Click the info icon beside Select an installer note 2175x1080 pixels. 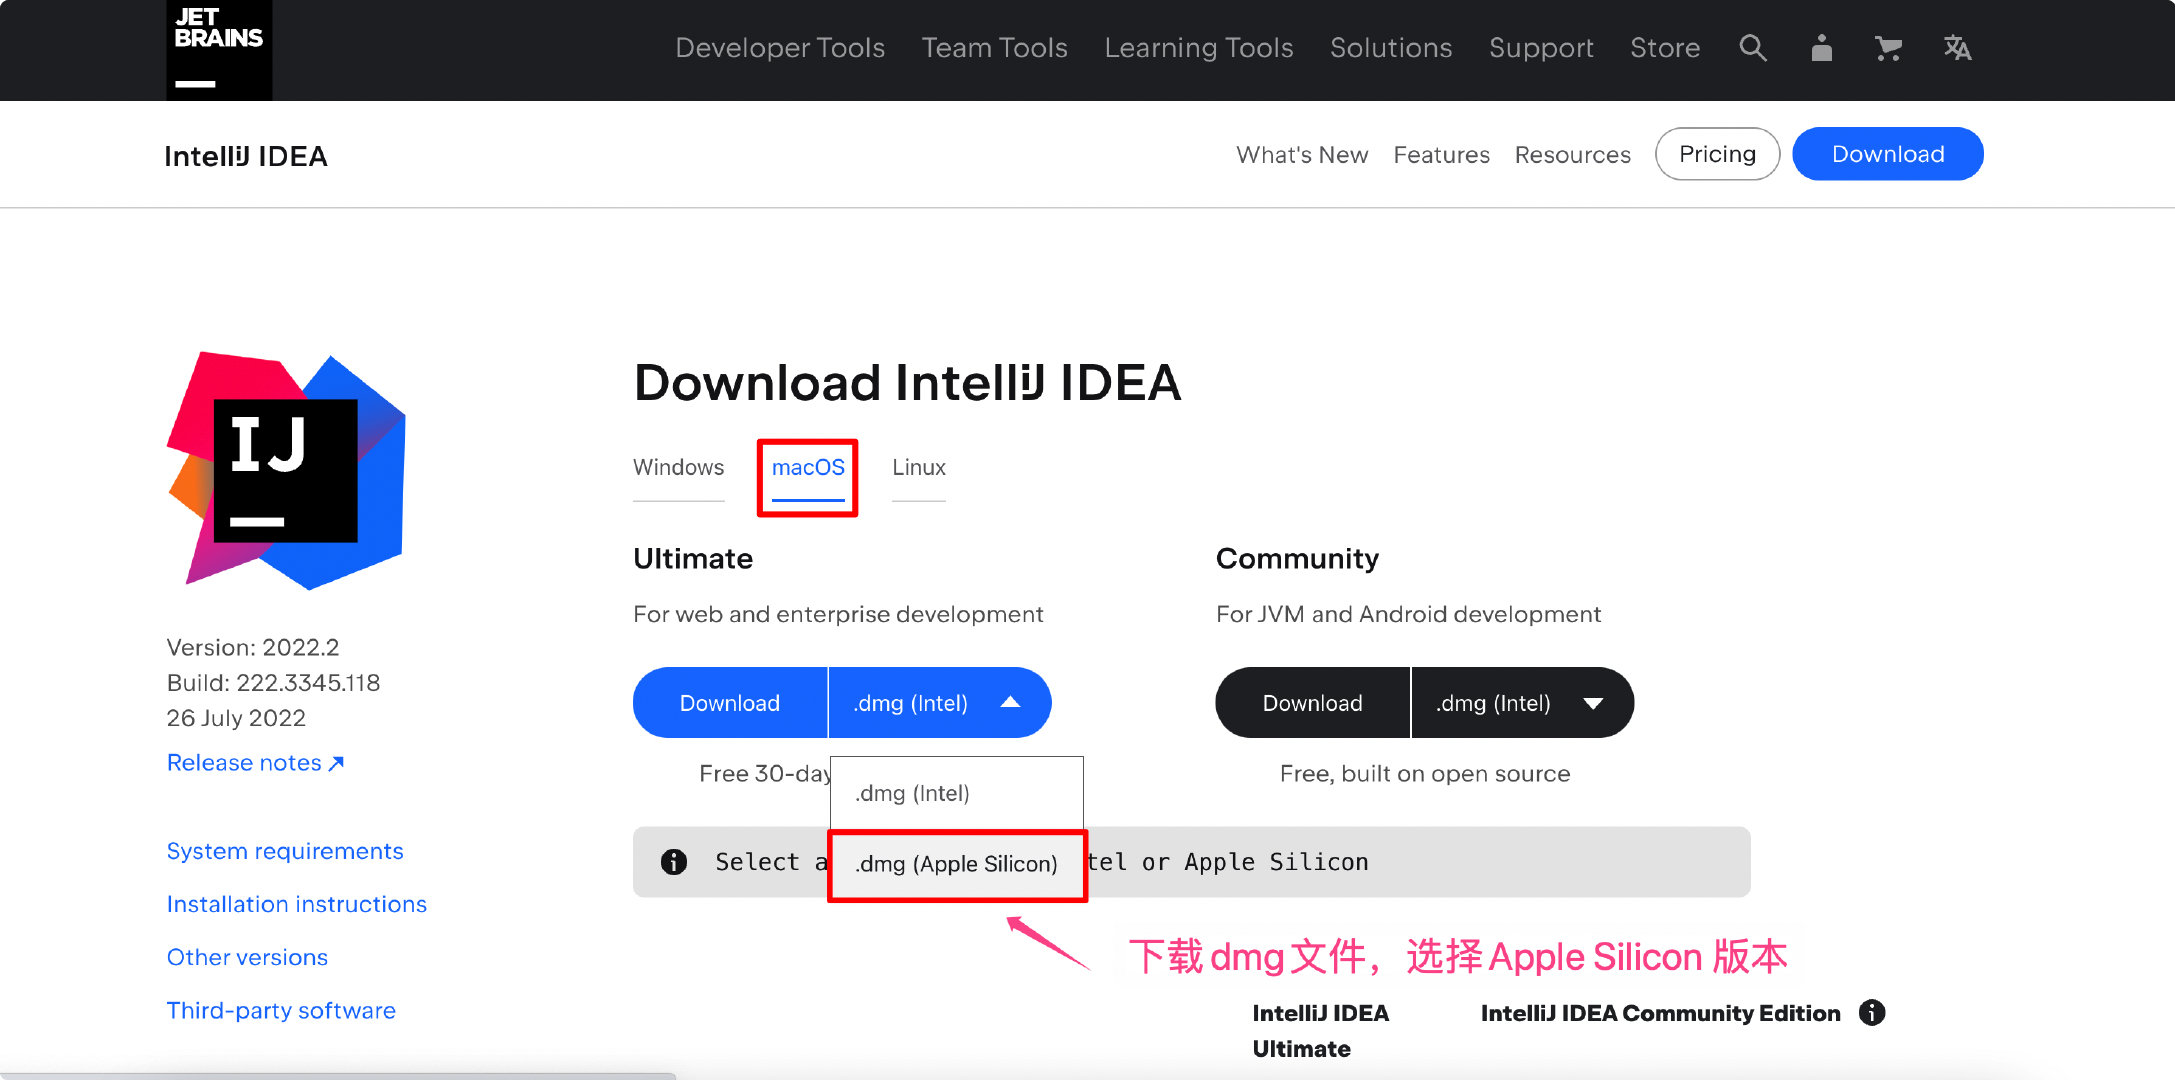pyautogui.click(x=674, y=862)
